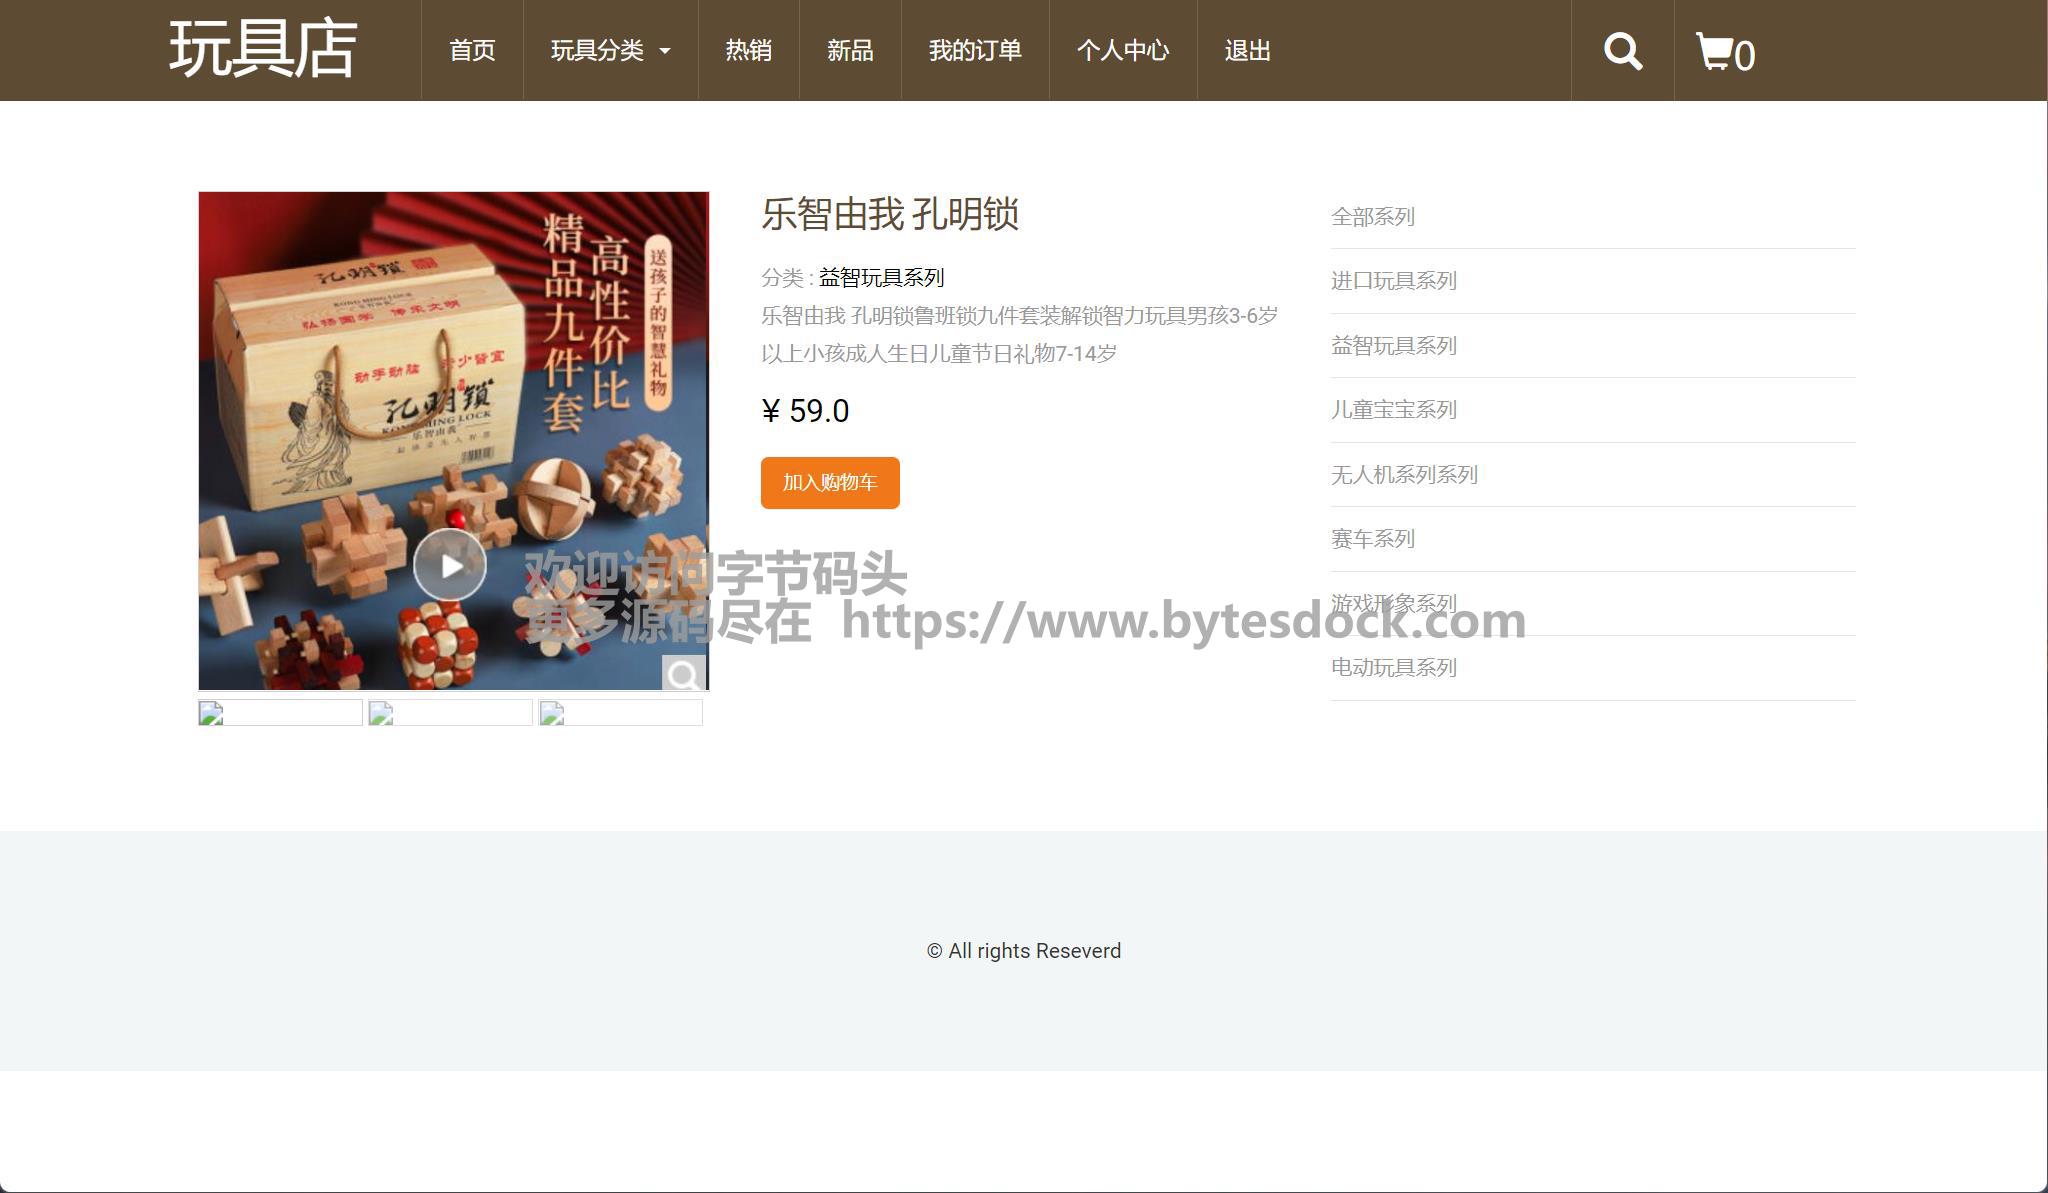Select 全部系列 in sidebar list

[1372, 217]
